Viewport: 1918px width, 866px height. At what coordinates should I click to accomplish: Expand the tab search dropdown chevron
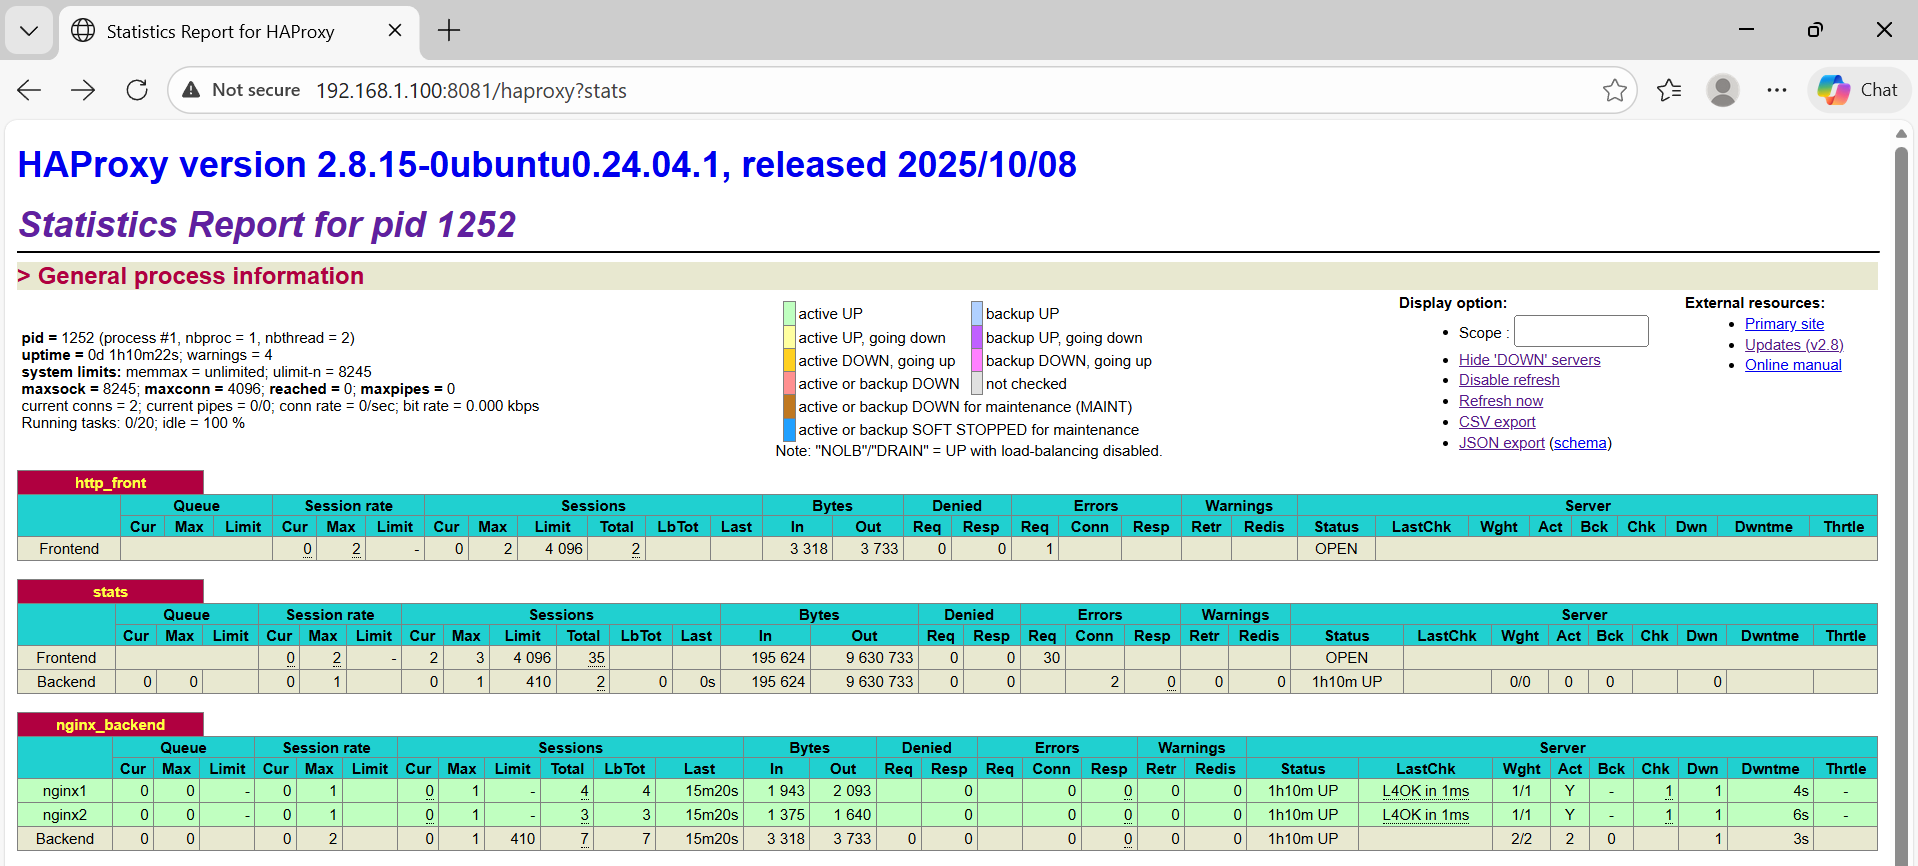(x=29, y=30)
